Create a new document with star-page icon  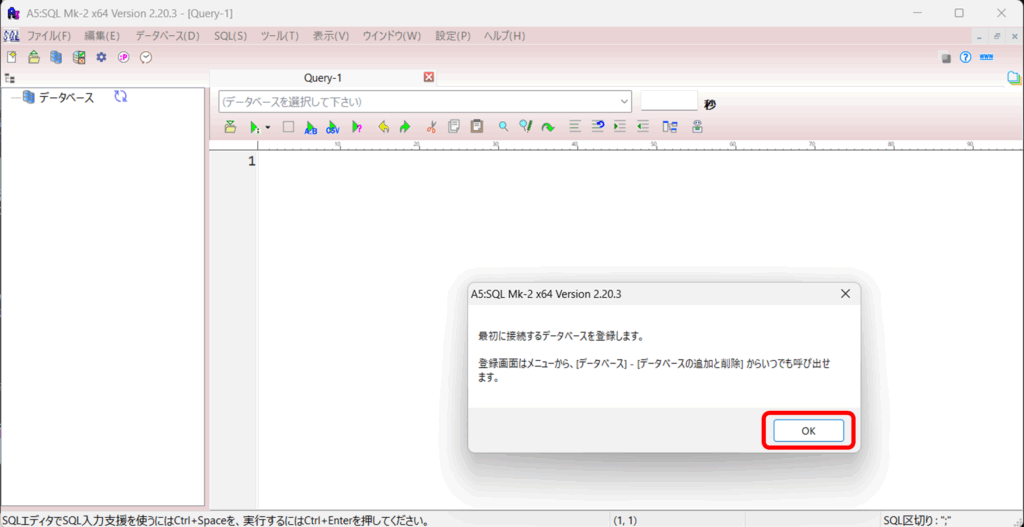click(12, 57)
